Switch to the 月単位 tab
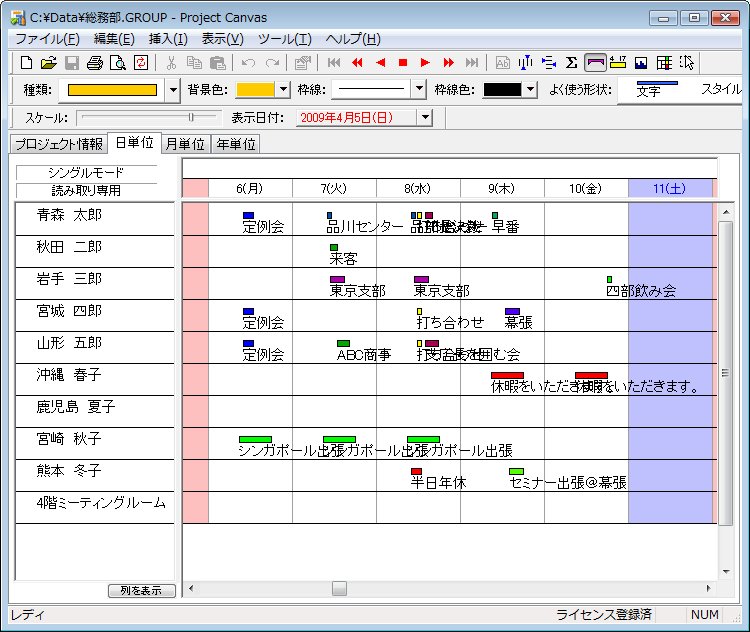The height and width of the screenshot is (632, 750). (186, 144)
